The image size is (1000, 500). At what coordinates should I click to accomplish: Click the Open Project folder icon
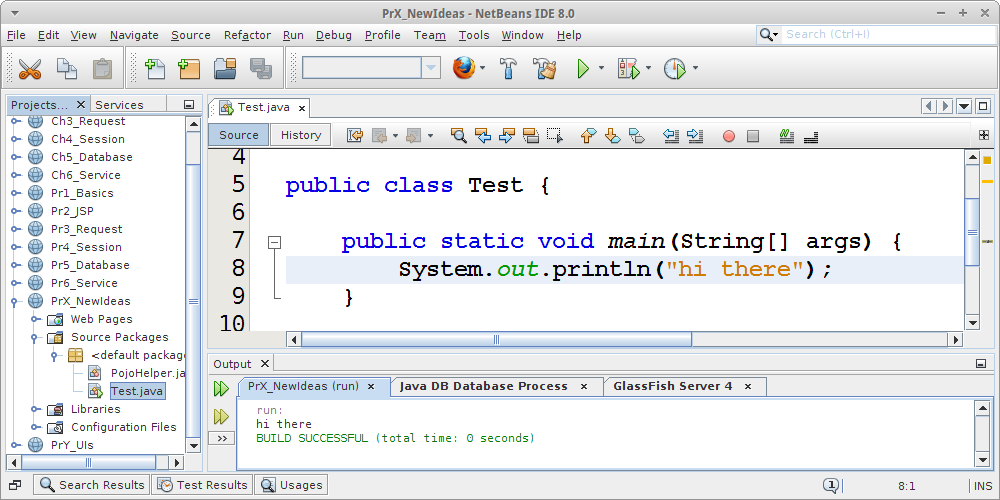tap(225, 68)
